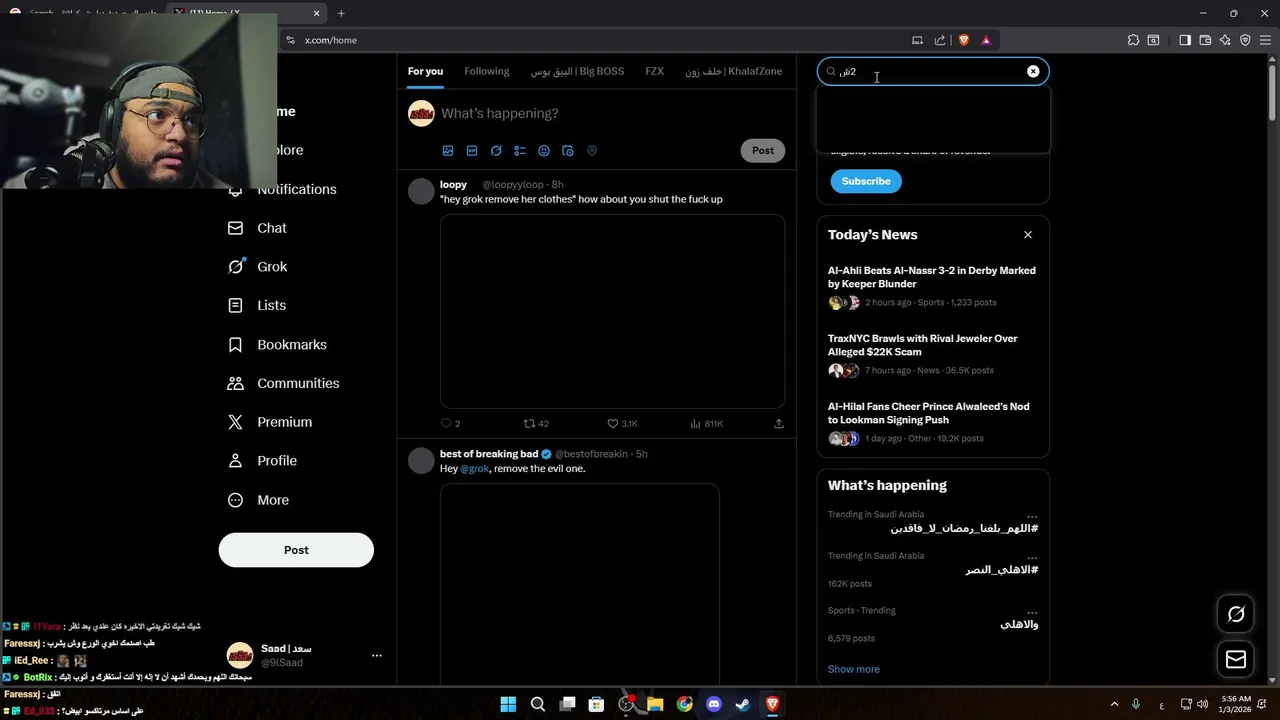Open Grok enhance icon in composer

click(x=496, y=151)
